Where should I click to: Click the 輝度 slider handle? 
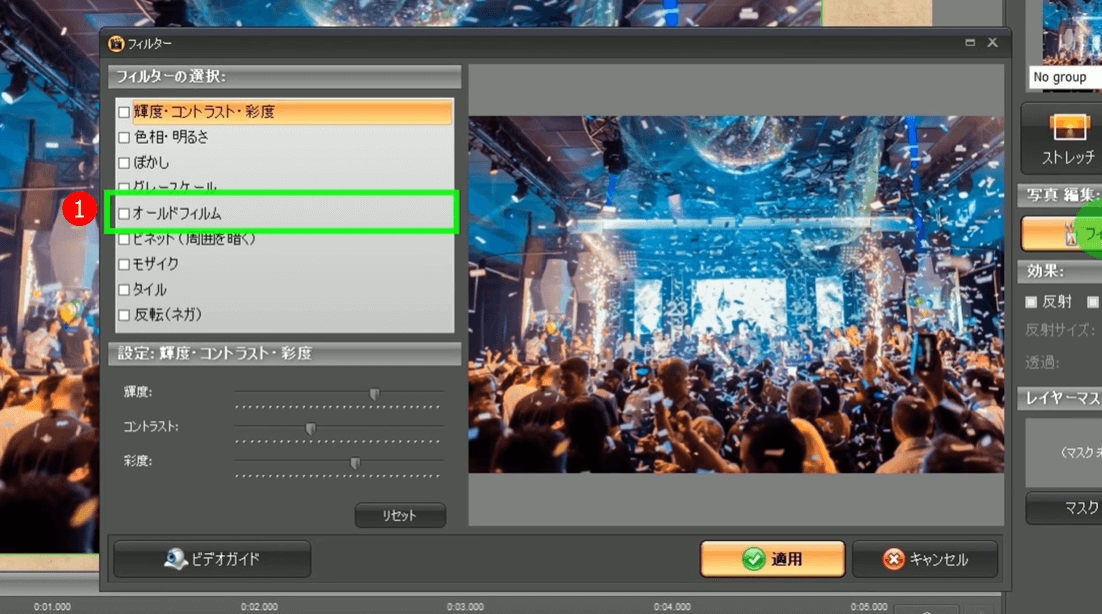(x=375, y=394)
